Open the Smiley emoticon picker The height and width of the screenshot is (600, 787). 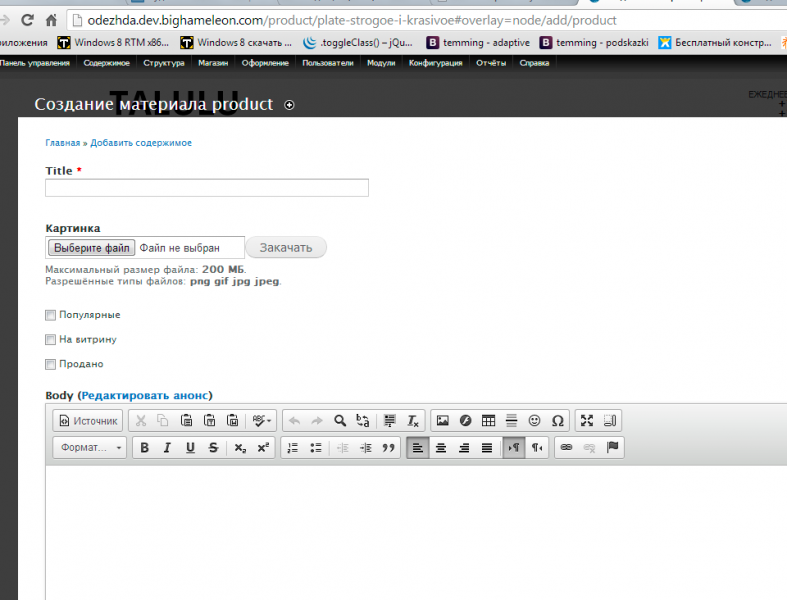tap(535, 421)
